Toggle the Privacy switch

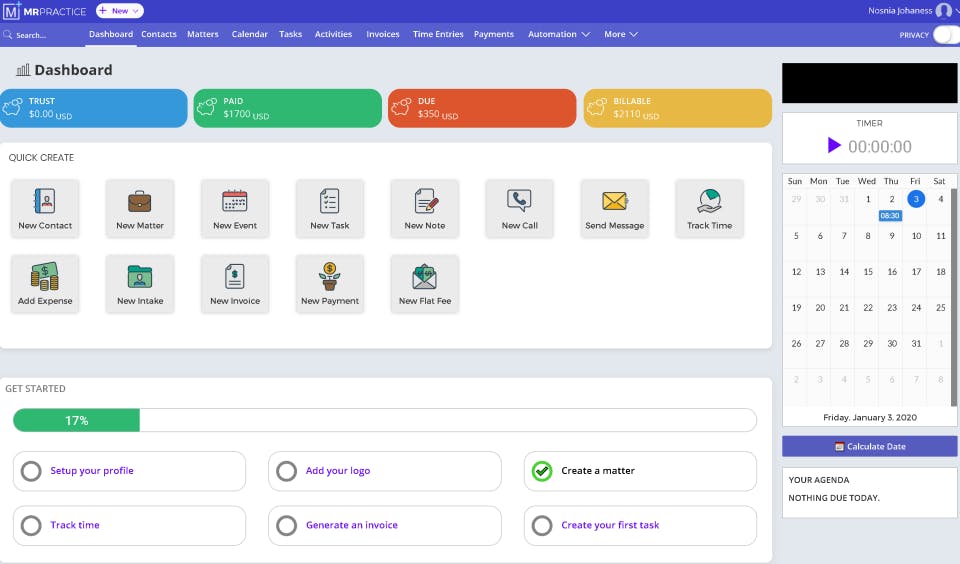[x=946, y=35]
